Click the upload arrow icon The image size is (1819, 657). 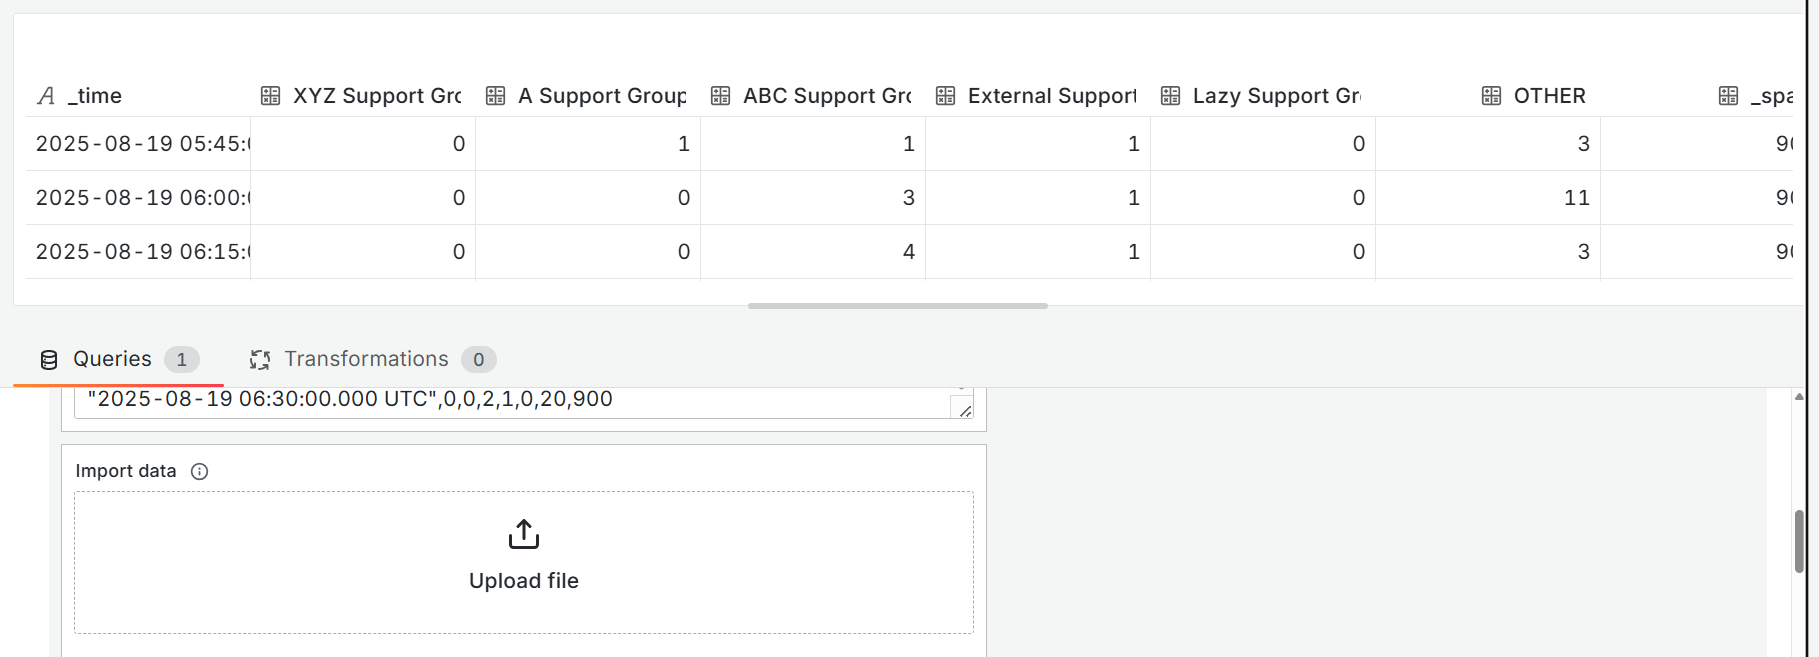pyautogui.click(x=524, y=535)
